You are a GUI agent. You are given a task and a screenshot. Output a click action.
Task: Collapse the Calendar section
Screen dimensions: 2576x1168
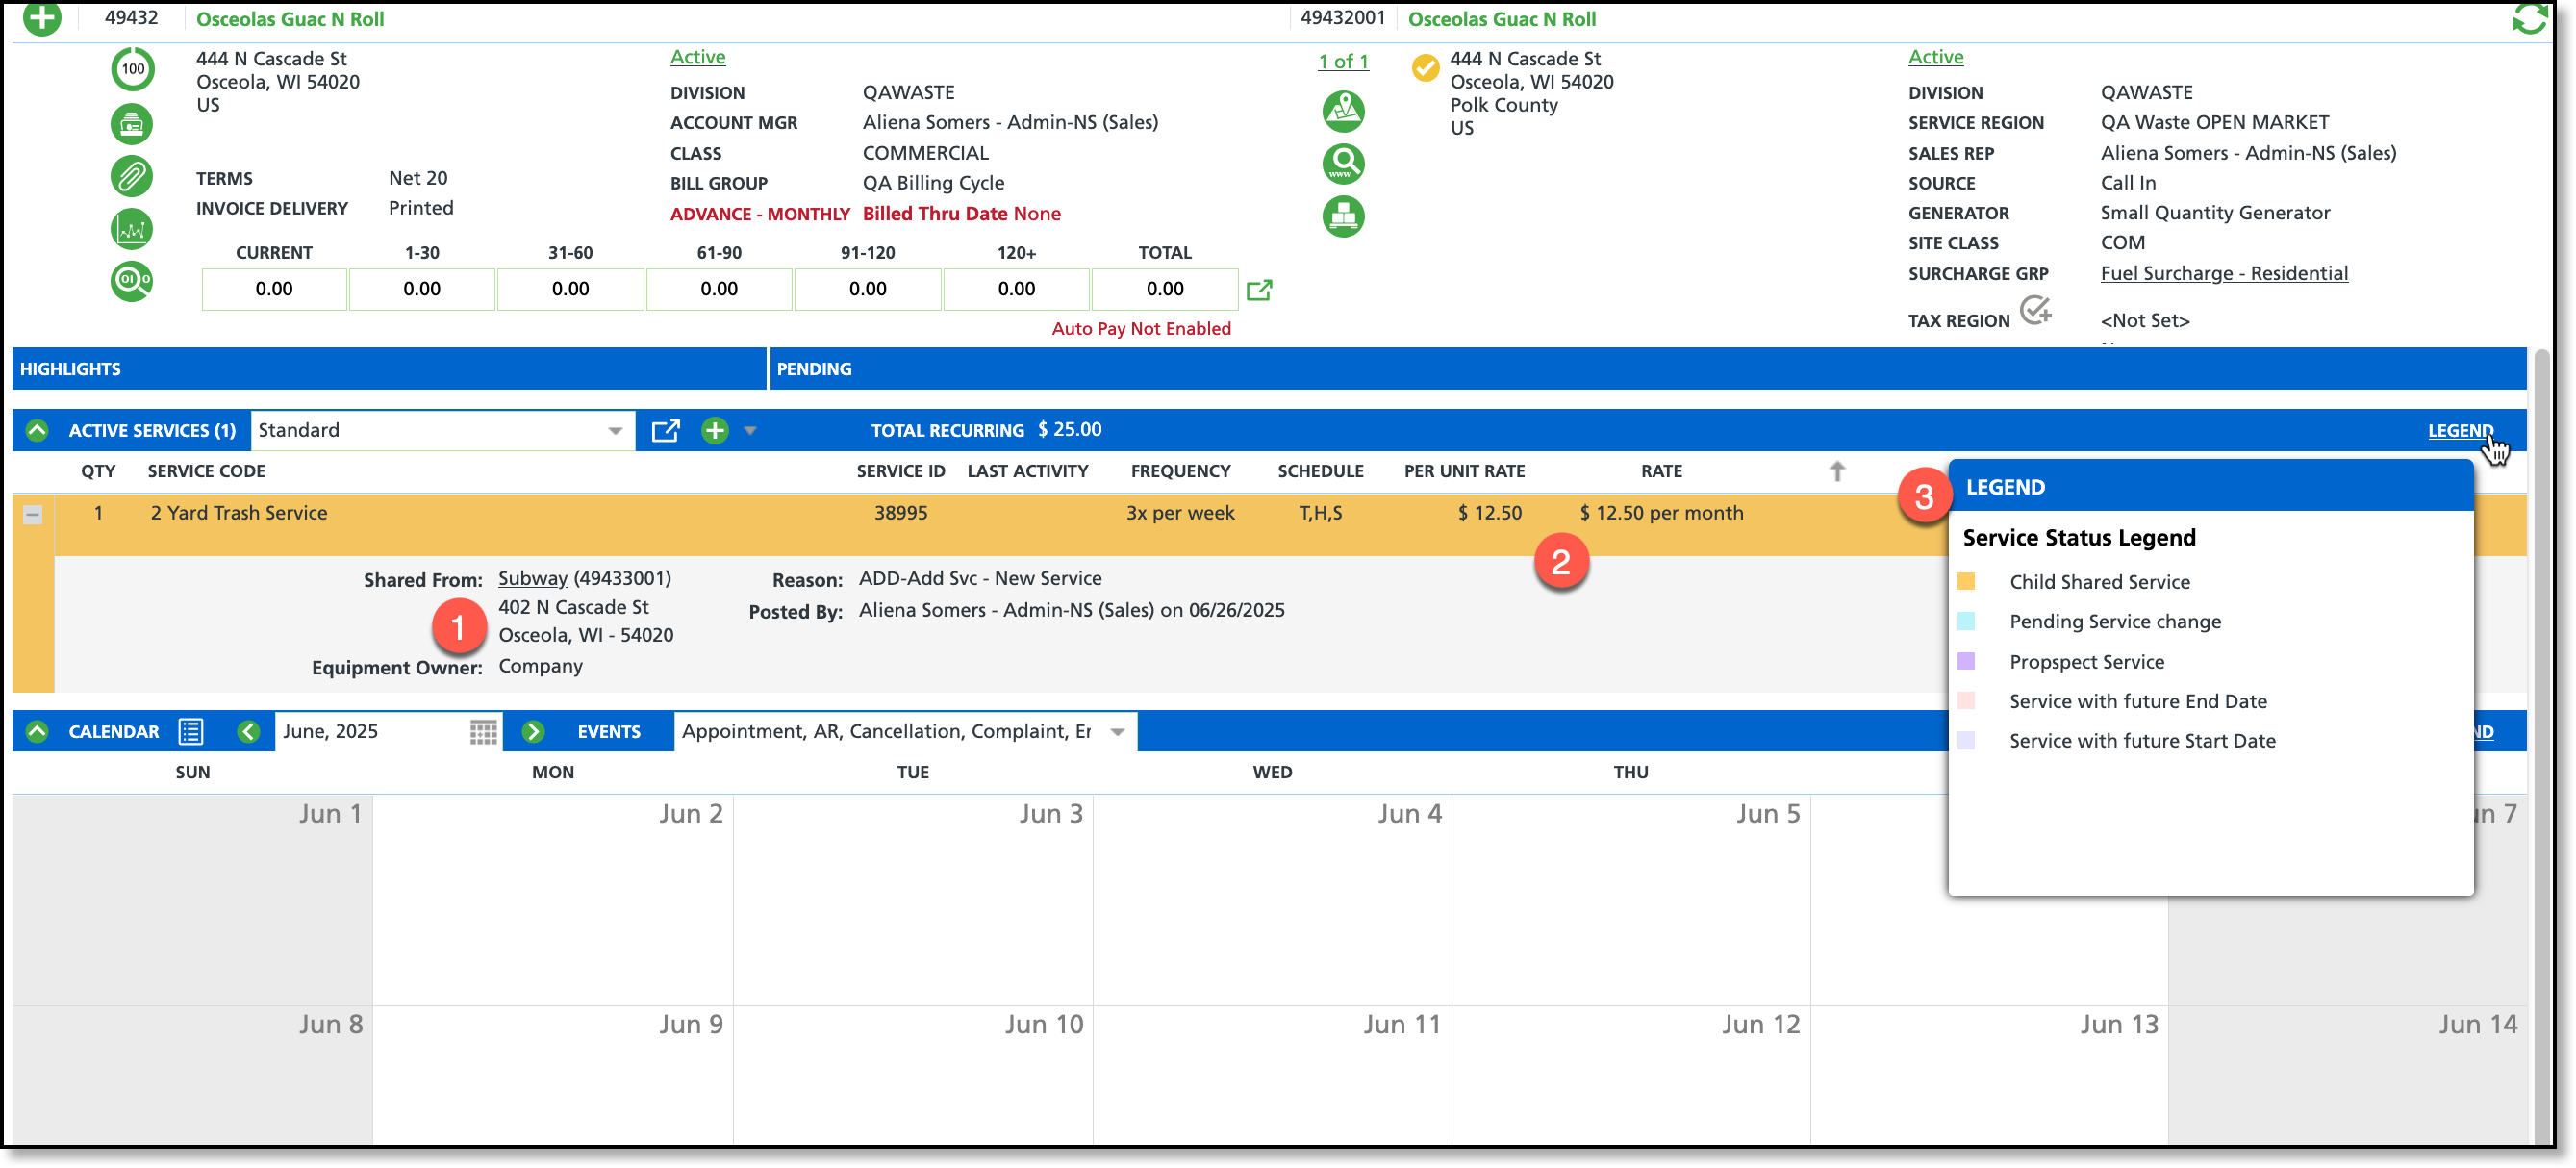point(37,732)
